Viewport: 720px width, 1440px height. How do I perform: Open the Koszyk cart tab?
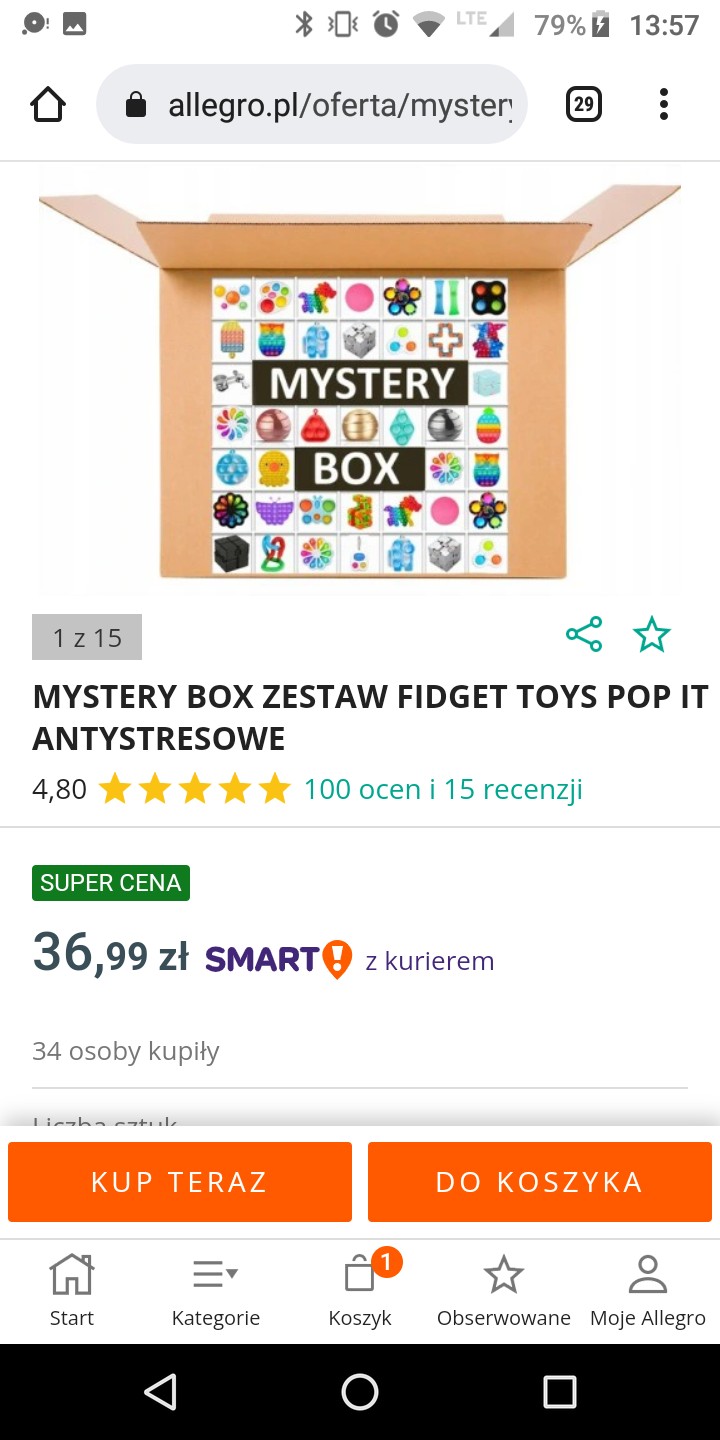coord(360,1290)
